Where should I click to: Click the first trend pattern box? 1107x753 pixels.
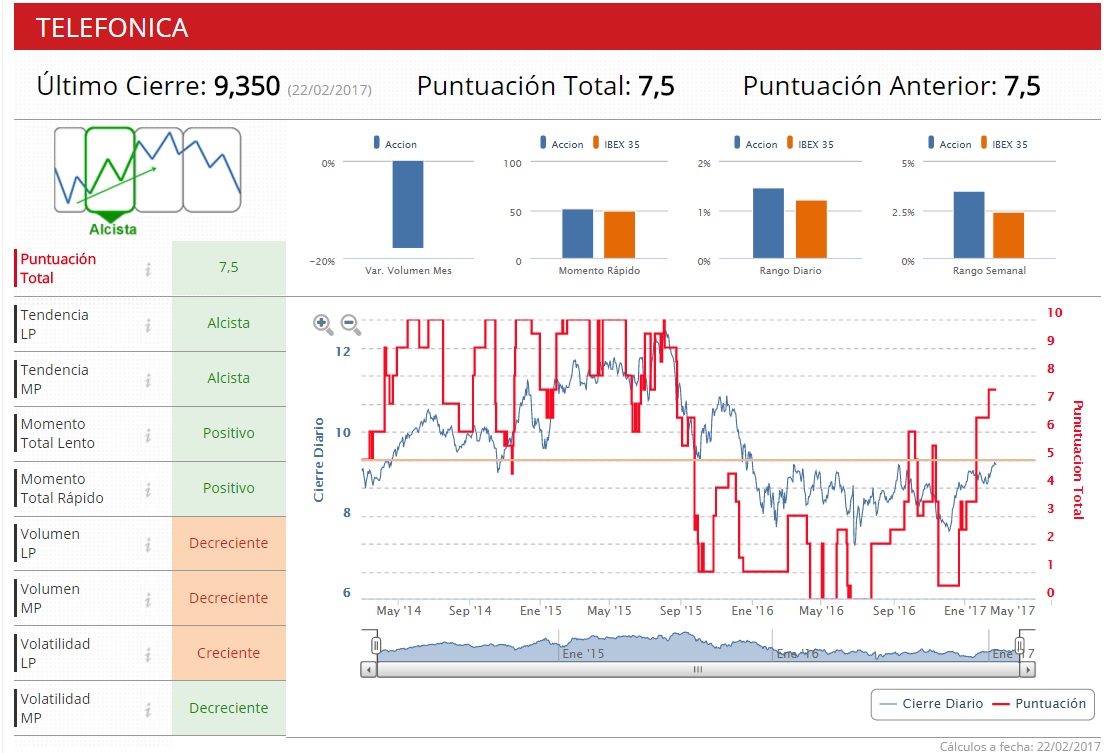click(x=70, y=169)
